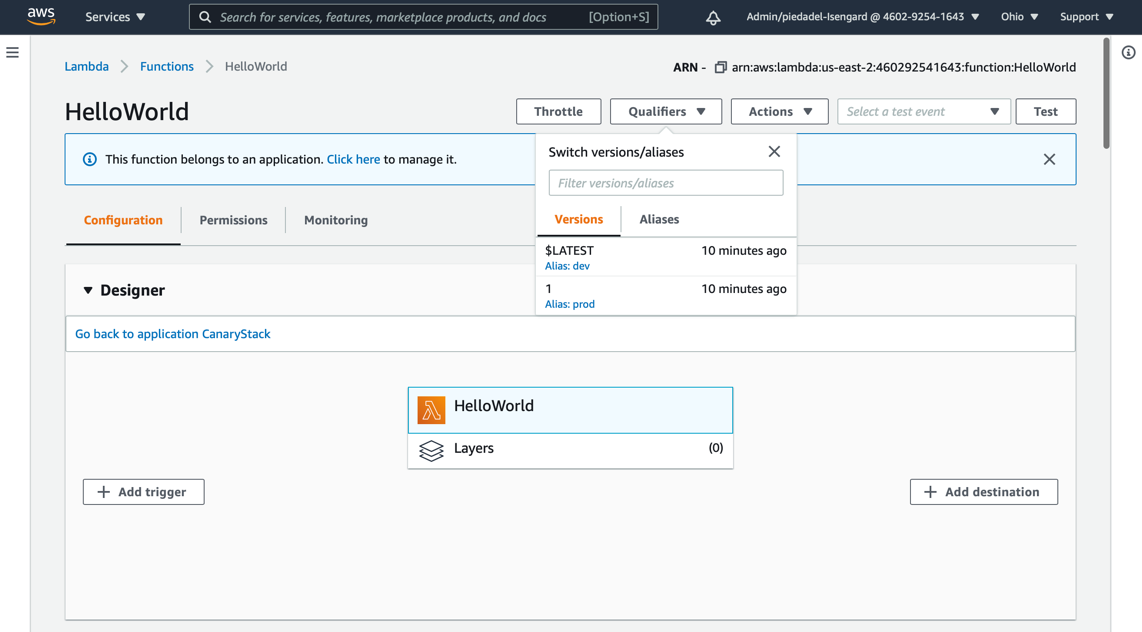Click the Lambda icon in HelloWorld box

431,411
